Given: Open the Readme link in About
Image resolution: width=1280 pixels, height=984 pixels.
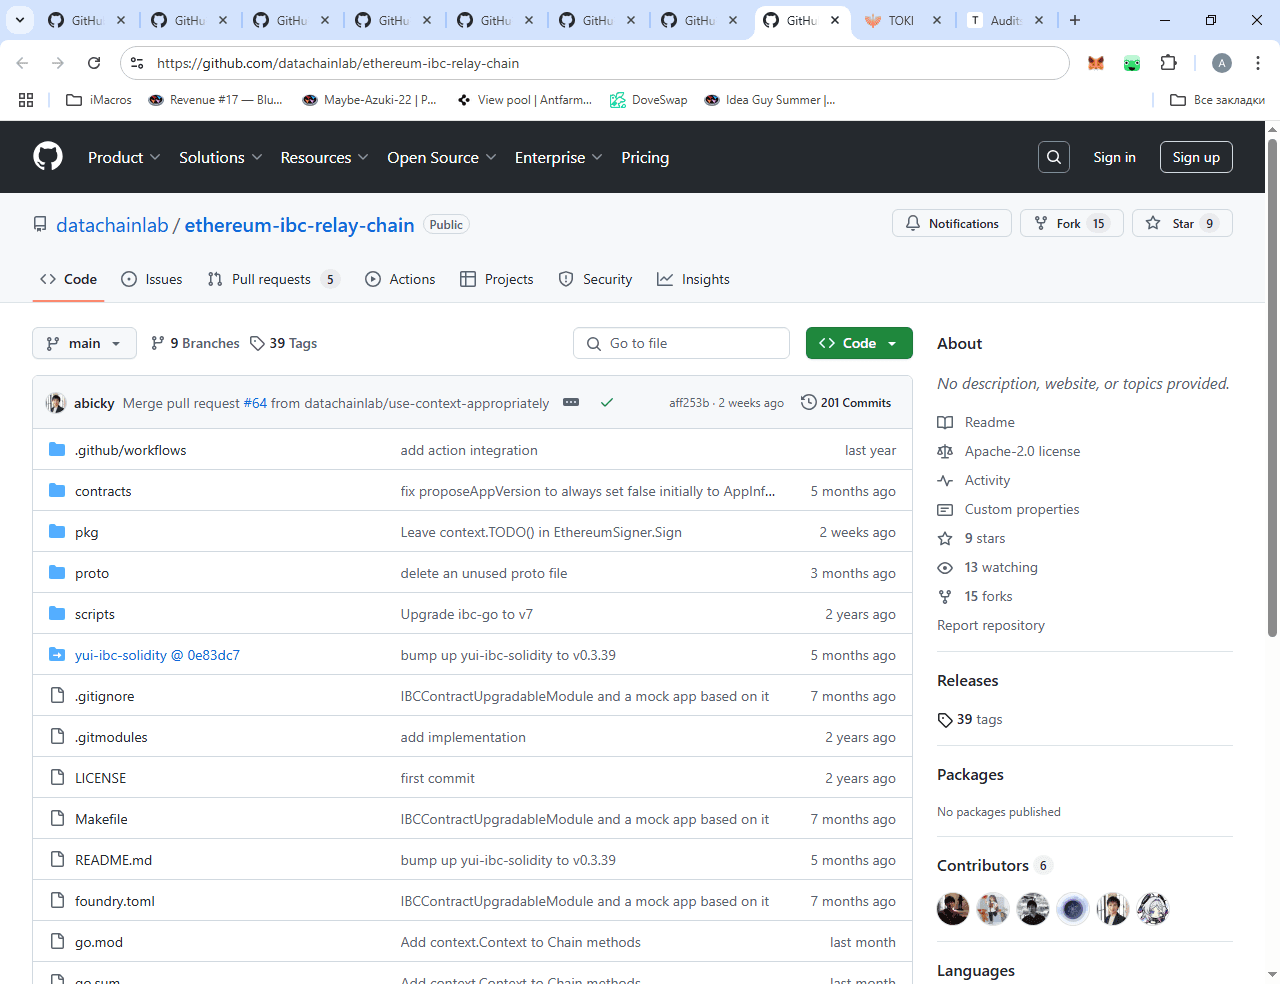Looking at the screenshot, I should [989, 422].
